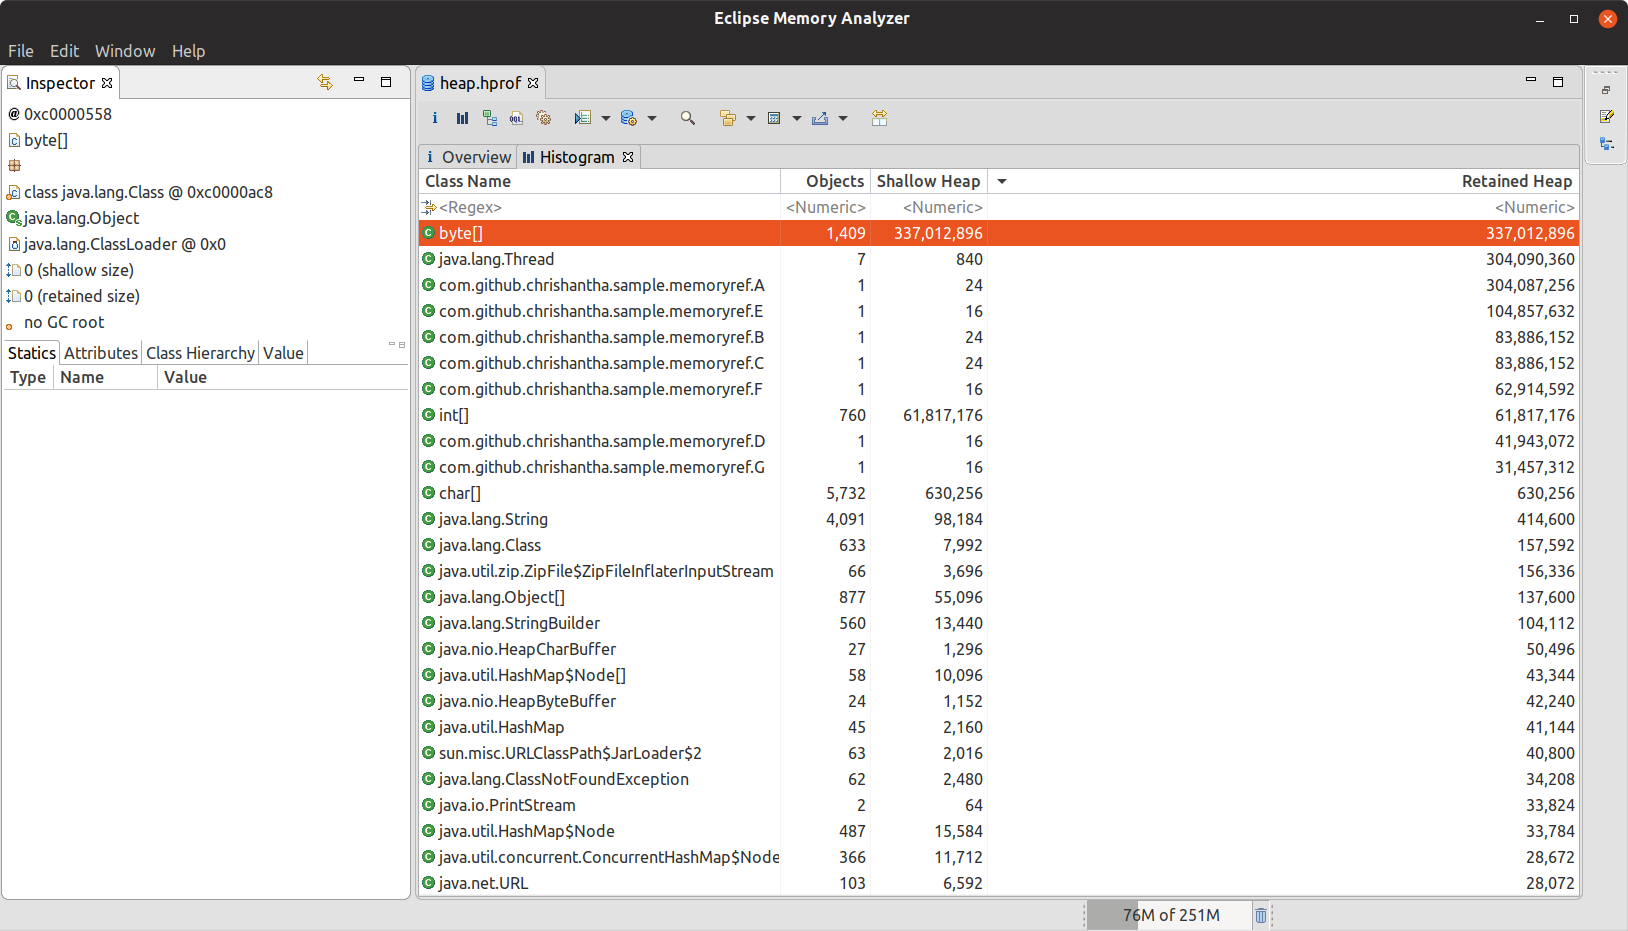Click the heap status 76M of 251M bar
Image resolution: width=1628 pixels, height=931 pixels.
(x=1170, y=915)
